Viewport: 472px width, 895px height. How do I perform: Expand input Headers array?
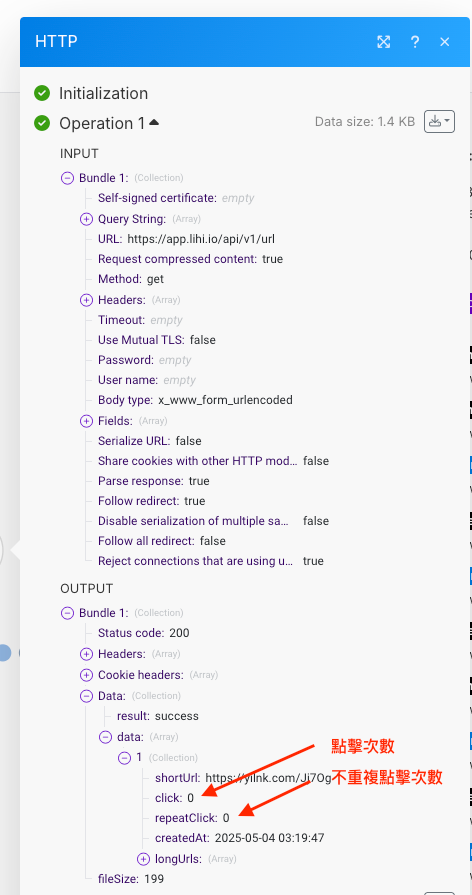click(86, 300)
